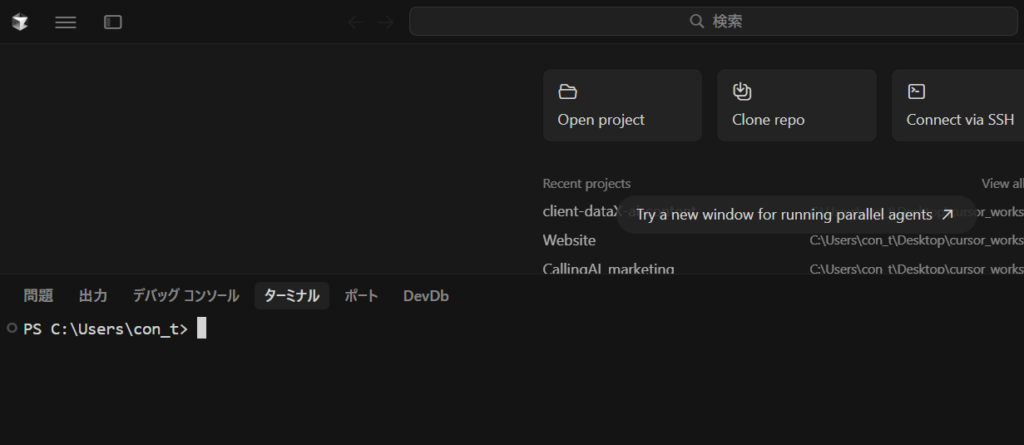1024x445 pixels.
Task: Click the Cursor app logo icon
Action: (x=20, y=22)
